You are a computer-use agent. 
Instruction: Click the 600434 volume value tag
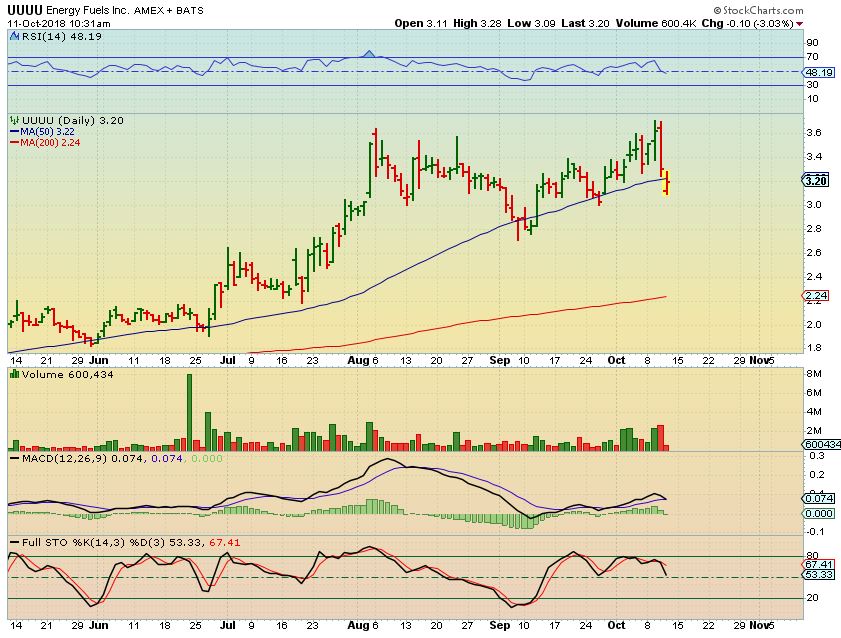click(x=822, y=444)
